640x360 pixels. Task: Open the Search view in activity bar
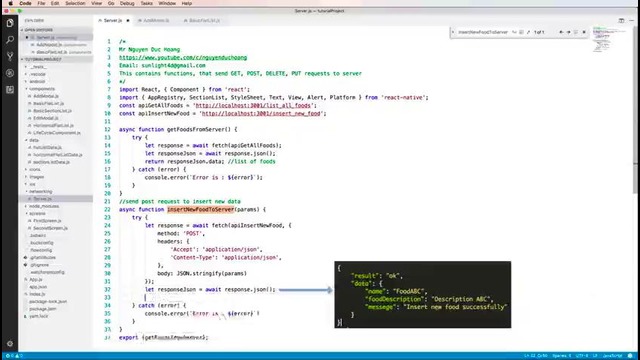pyautogui.click(x=10, y=40)
